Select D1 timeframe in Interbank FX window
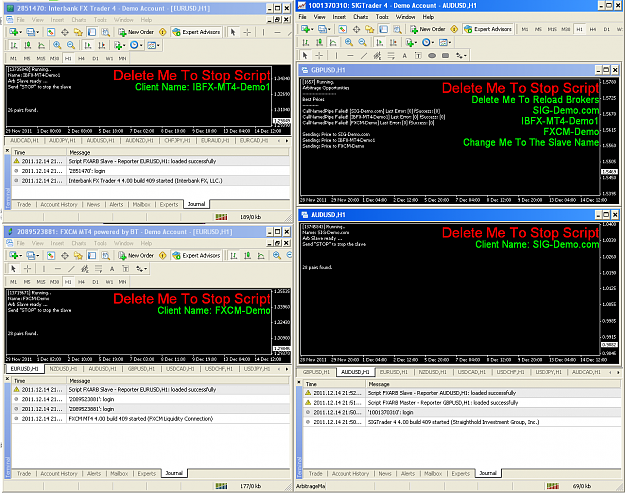Viewport: 625px width, 493px height. point(95,58)
